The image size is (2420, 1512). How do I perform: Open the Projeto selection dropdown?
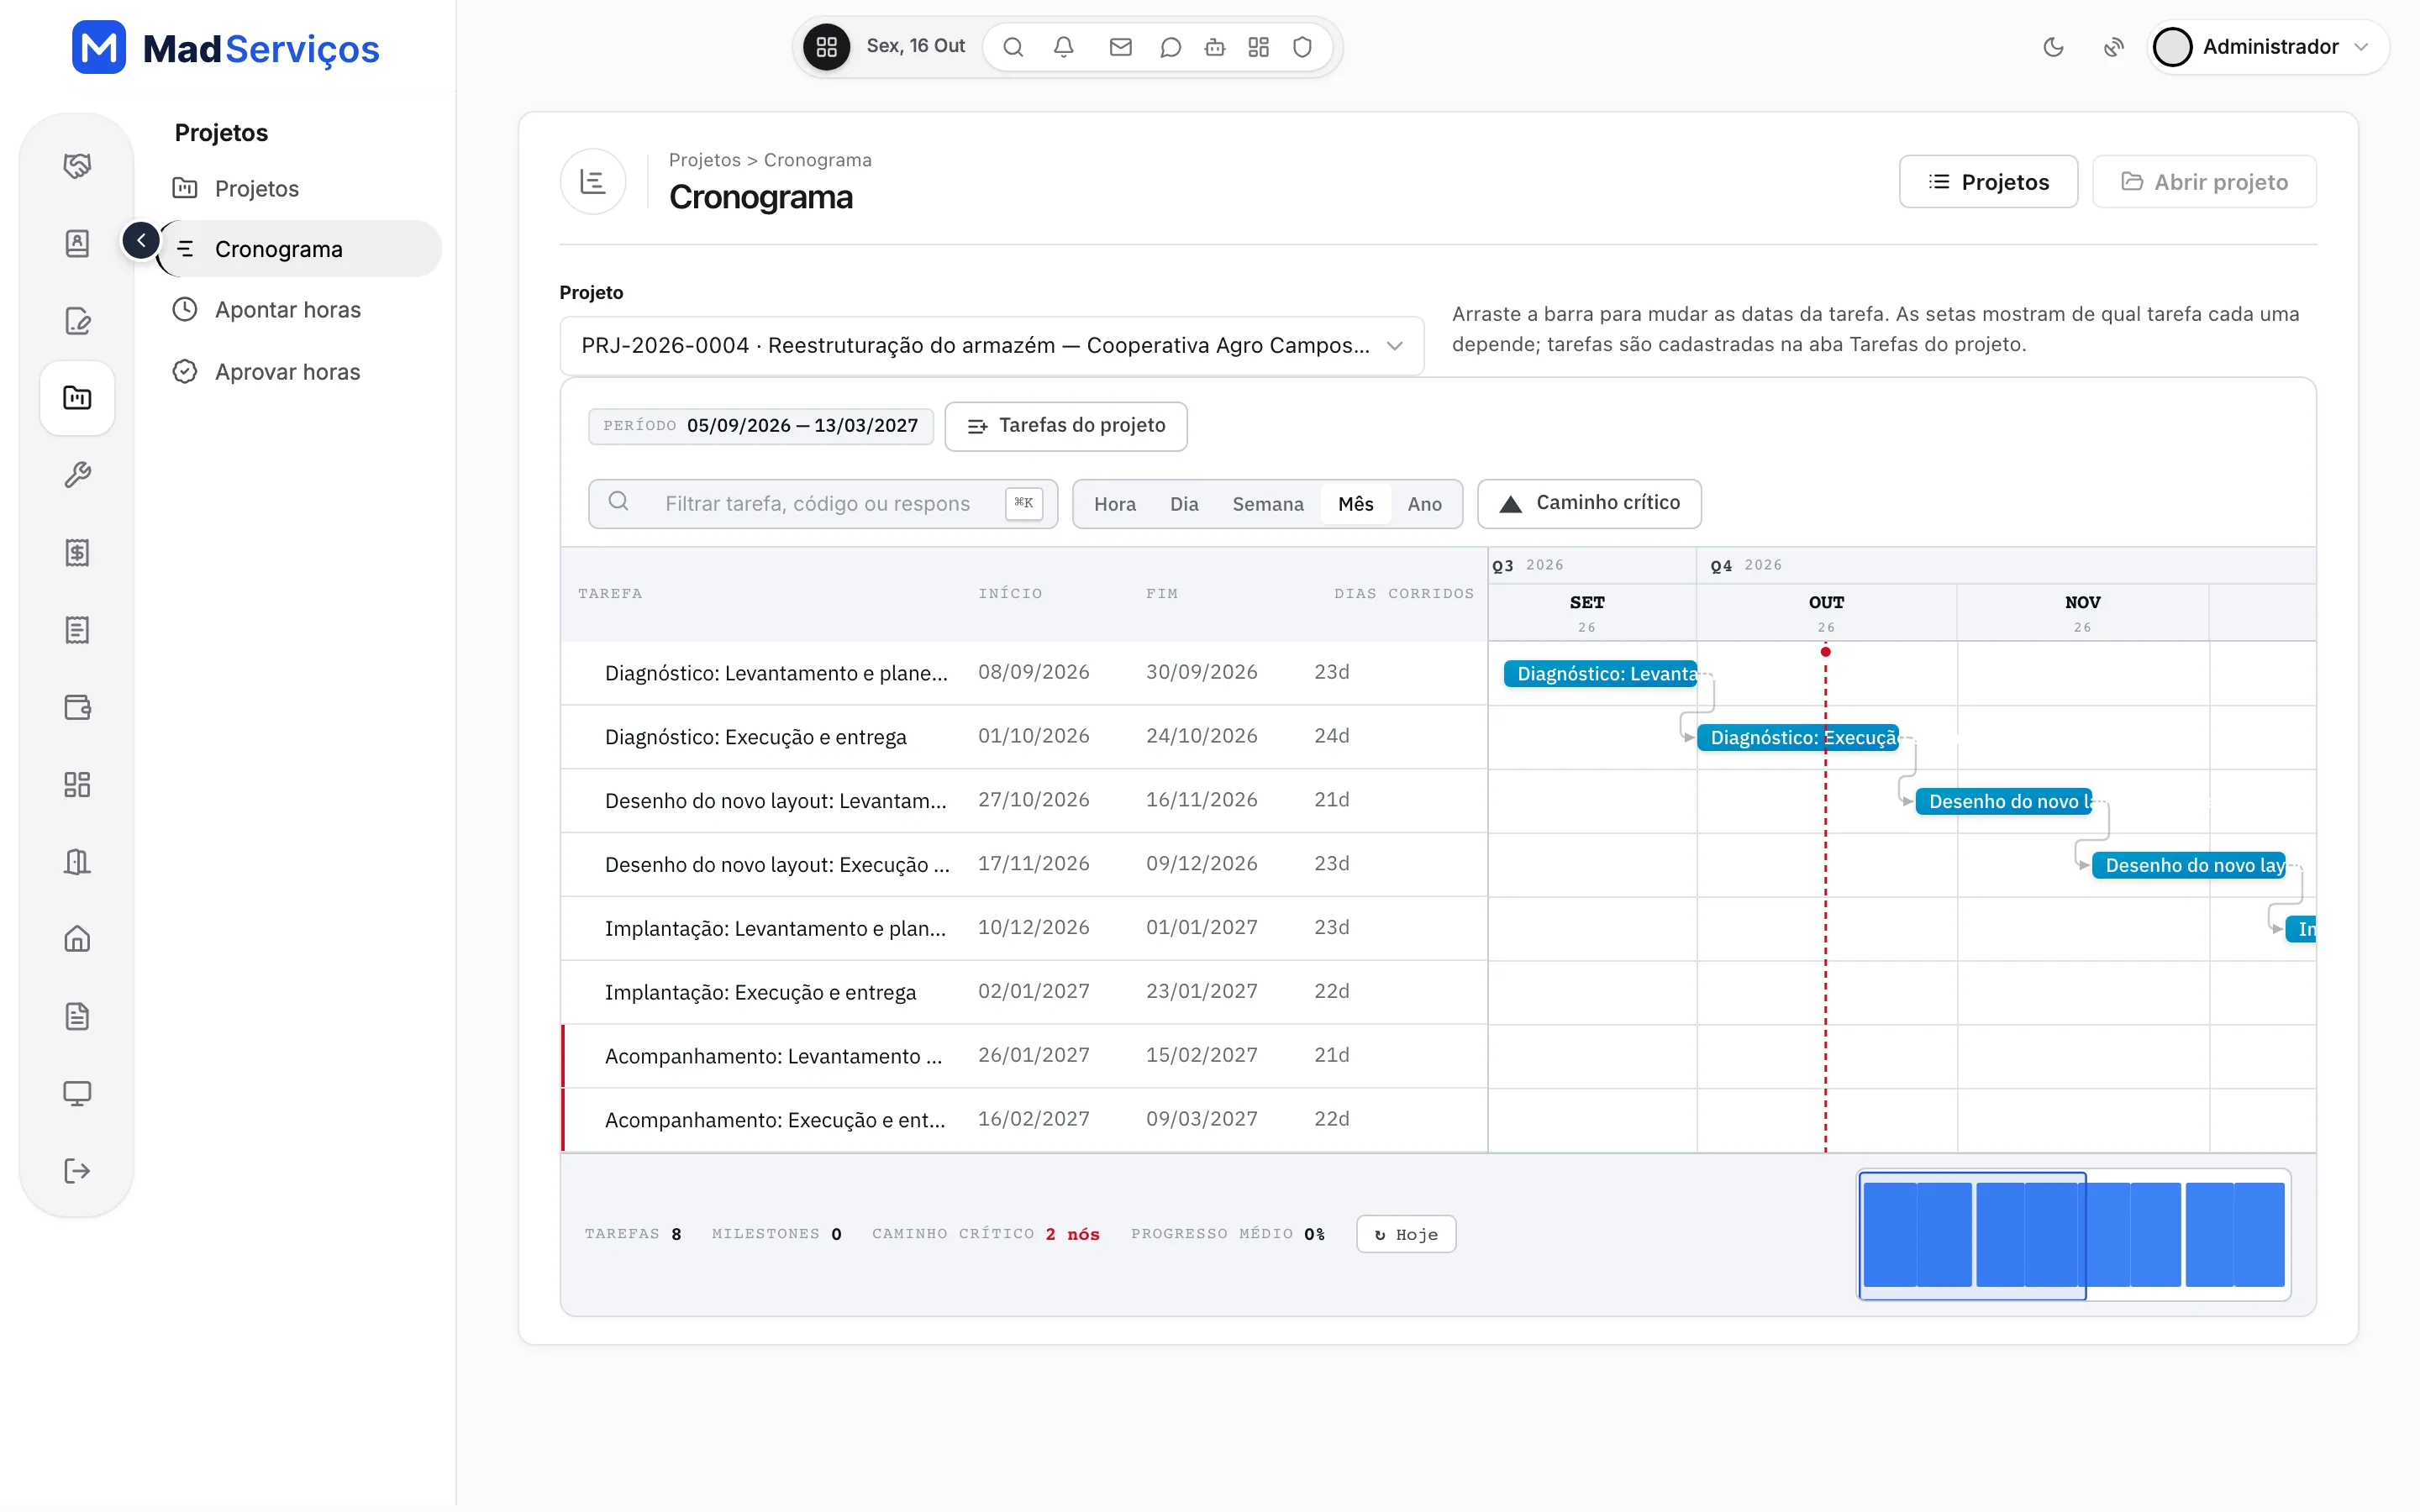[x=991, y=346]
